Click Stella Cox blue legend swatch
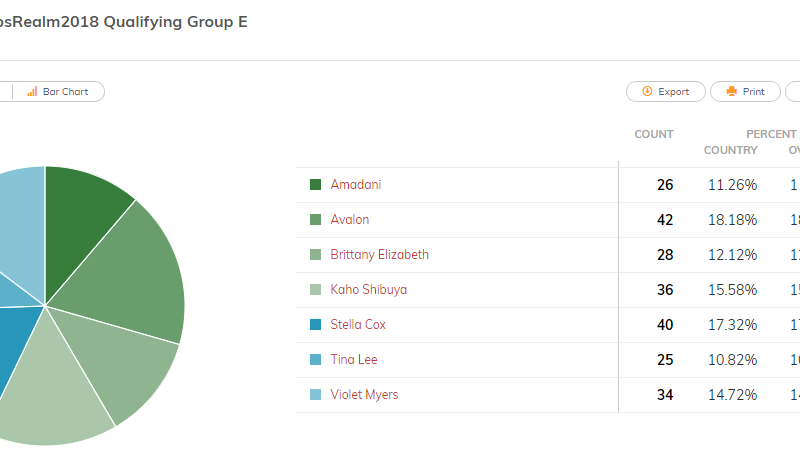Image resolution: width=800 pixels, height=454 pixels. (315, 324)
